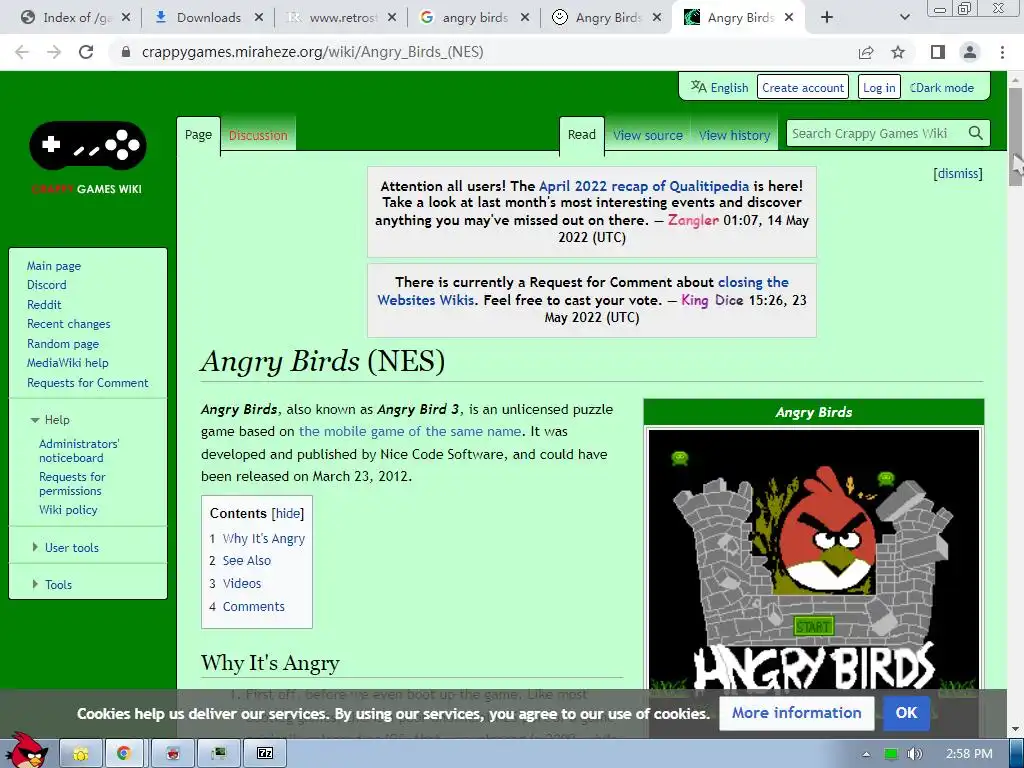Open the side panel icon
This screenshot has width=1024, height=768.
[938, 52]
